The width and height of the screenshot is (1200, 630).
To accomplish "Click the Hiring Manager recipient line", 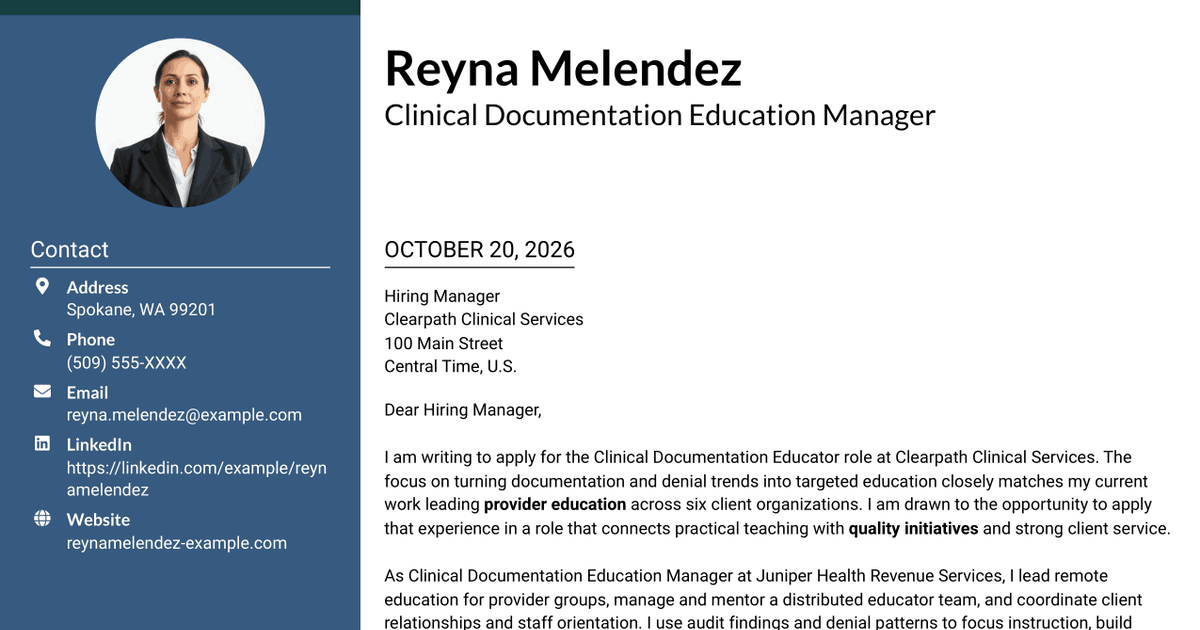I will pos(442,296).
